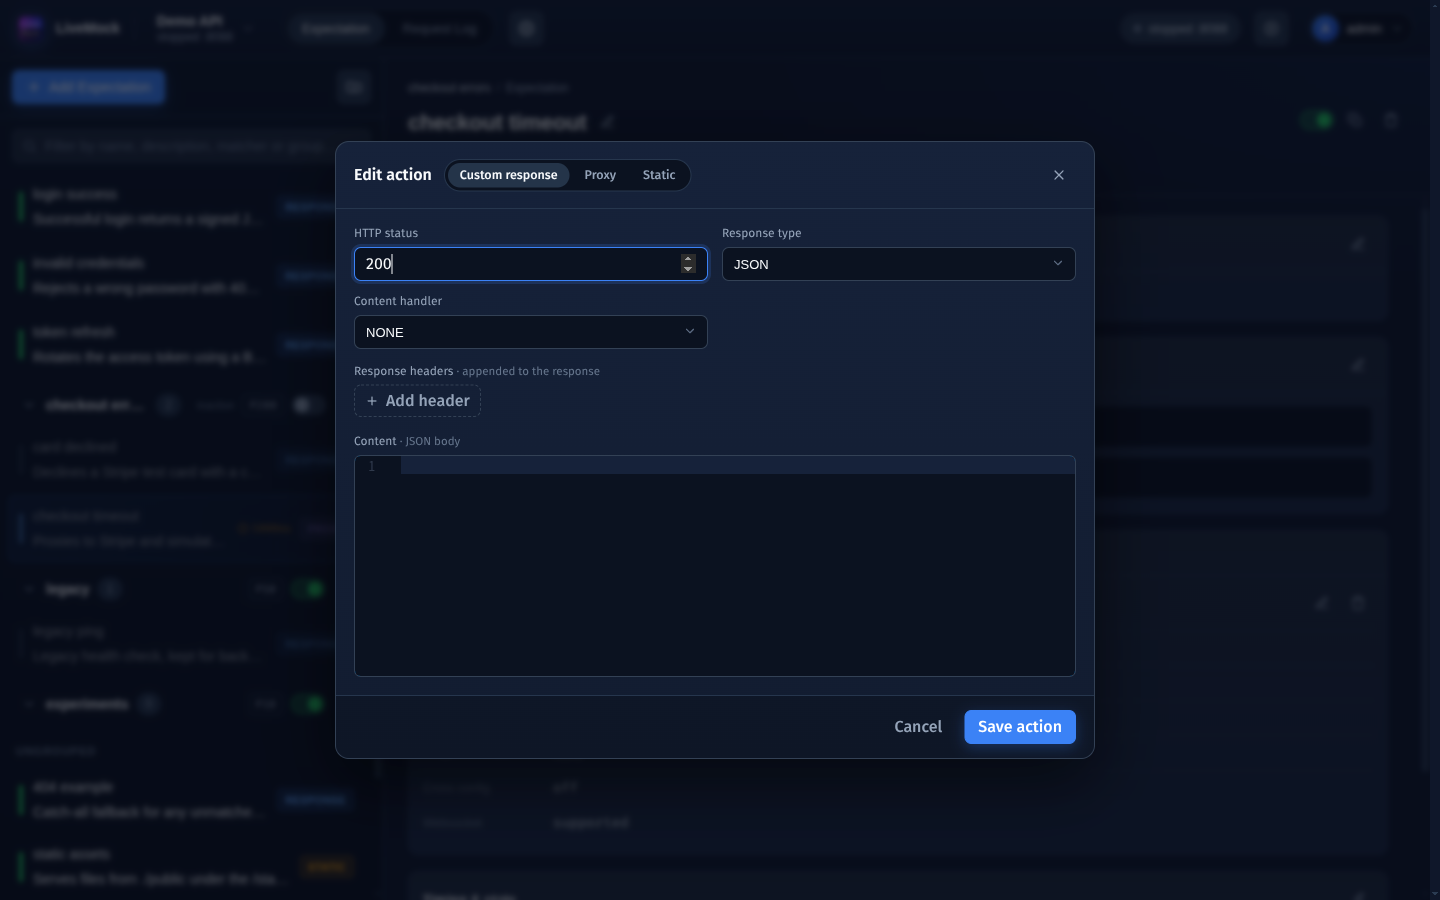Image resolution: width=1440 pixels, height=900 pixels.
Task: Increment the HTTP status value
Action: tap(688, 259)
